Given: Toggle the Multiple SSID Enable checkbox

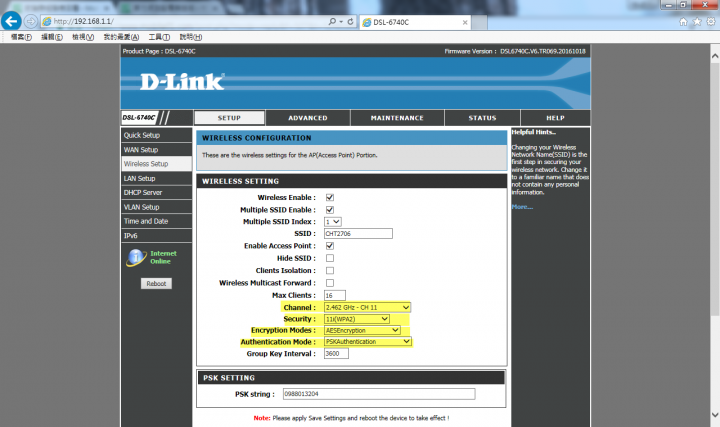Looking at the screenshot, I should (330, 210).
